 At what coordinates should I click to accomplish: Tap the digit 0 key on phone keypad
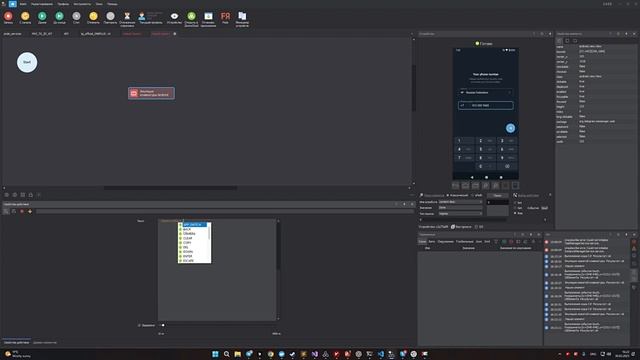point(486,166)
